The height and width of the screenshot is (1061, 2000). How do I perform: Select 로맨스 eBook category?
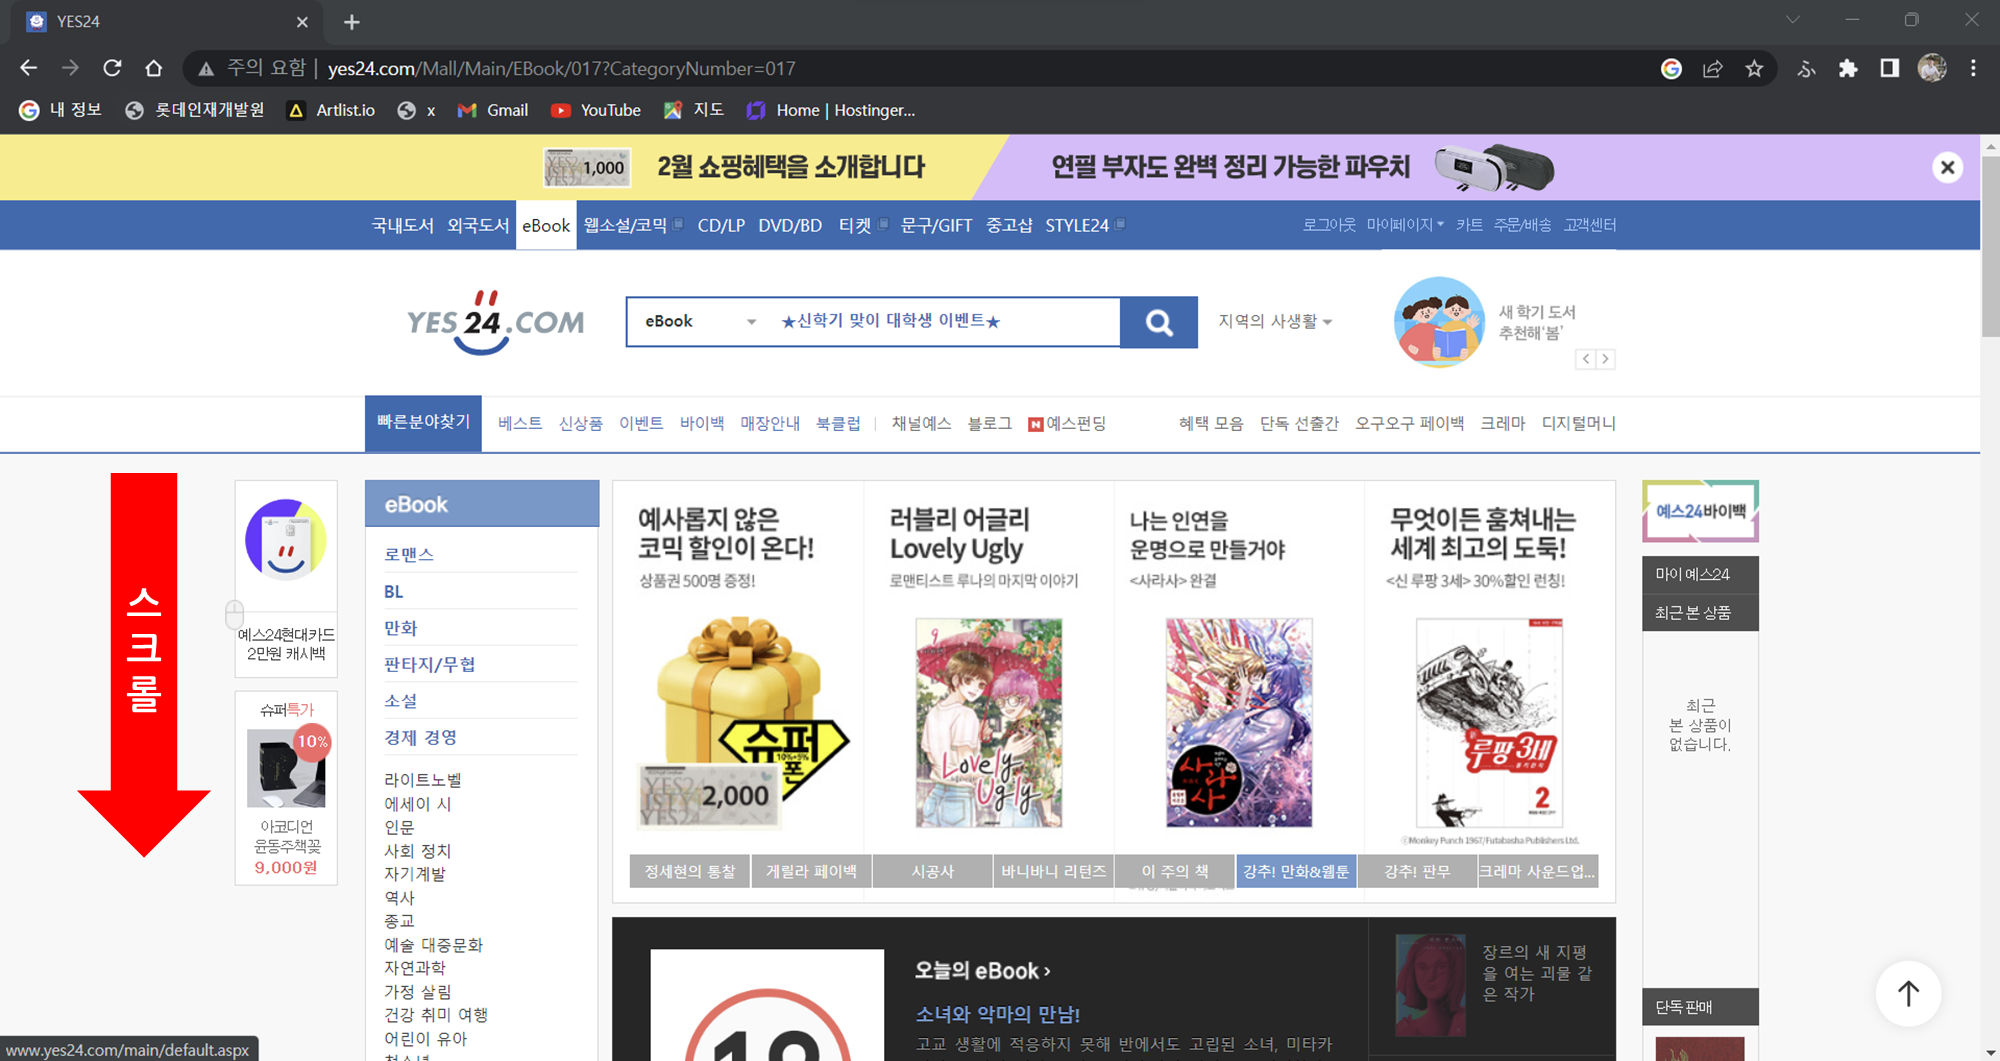409,554
